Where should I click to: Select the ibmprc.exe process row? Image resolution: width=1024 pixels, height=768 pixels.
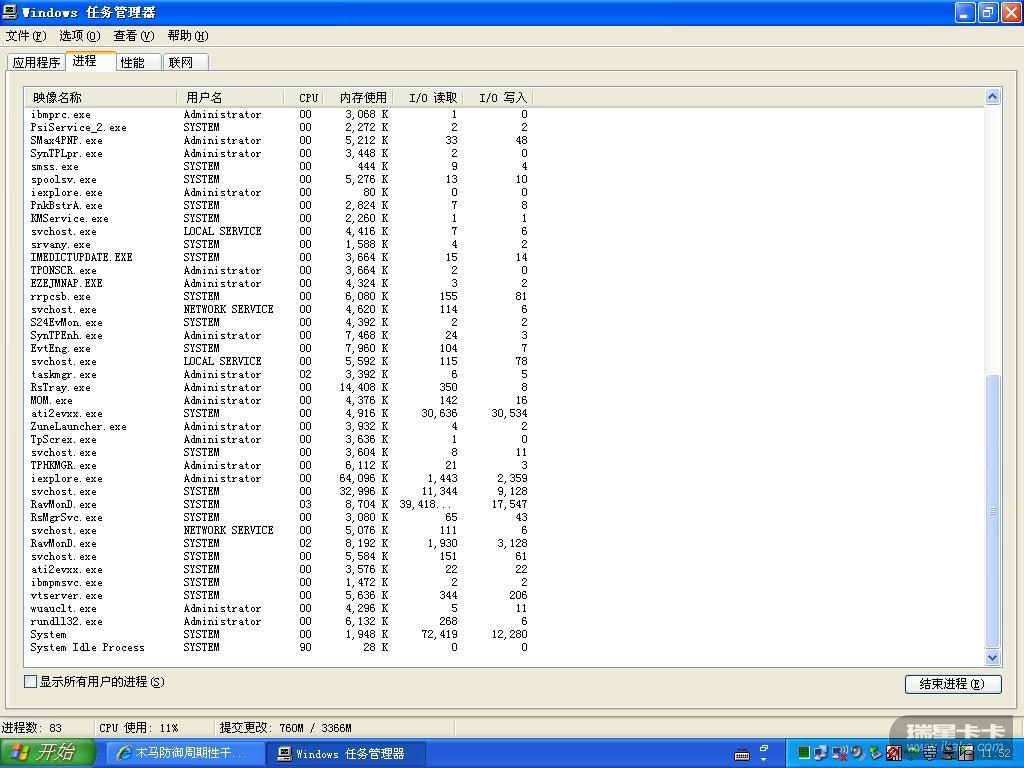click(x=279, y=114)
